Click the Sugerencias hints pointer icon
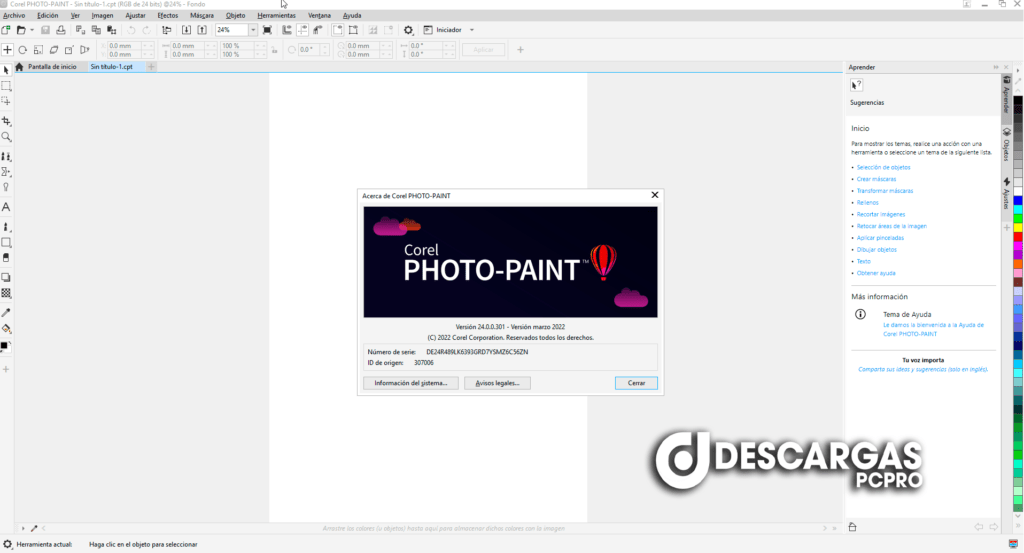The height and width of the screenshot is (553, 1024). 856,85
